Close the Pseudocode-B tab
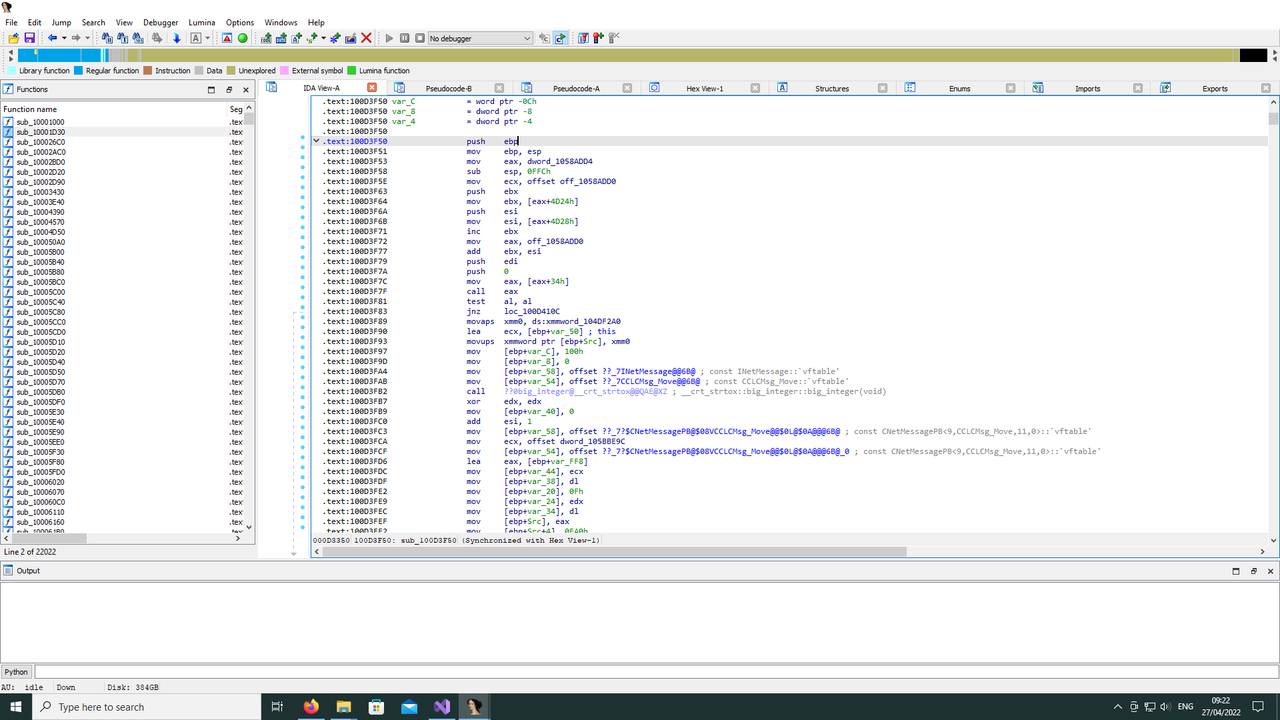This screenshot has width=1280, height=720. 499,88
